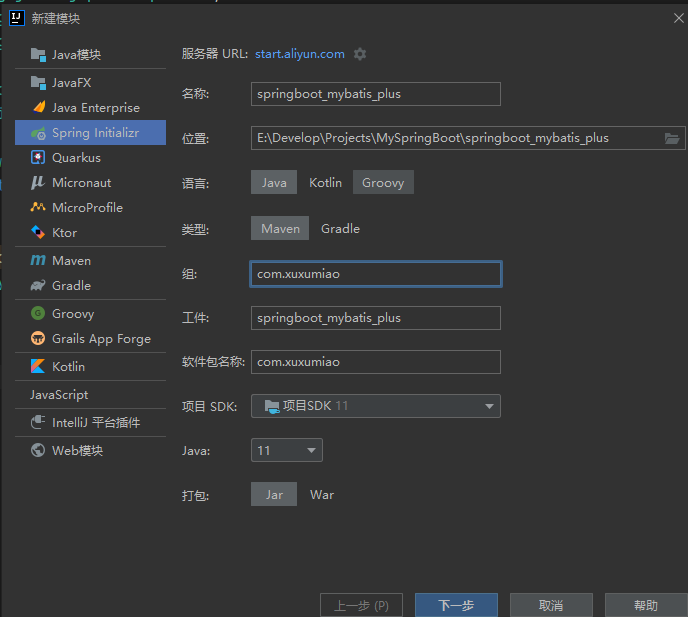This screenshot has width=688, height=617.
Task: Click the 名称 name input field
Action: [376, 94]
